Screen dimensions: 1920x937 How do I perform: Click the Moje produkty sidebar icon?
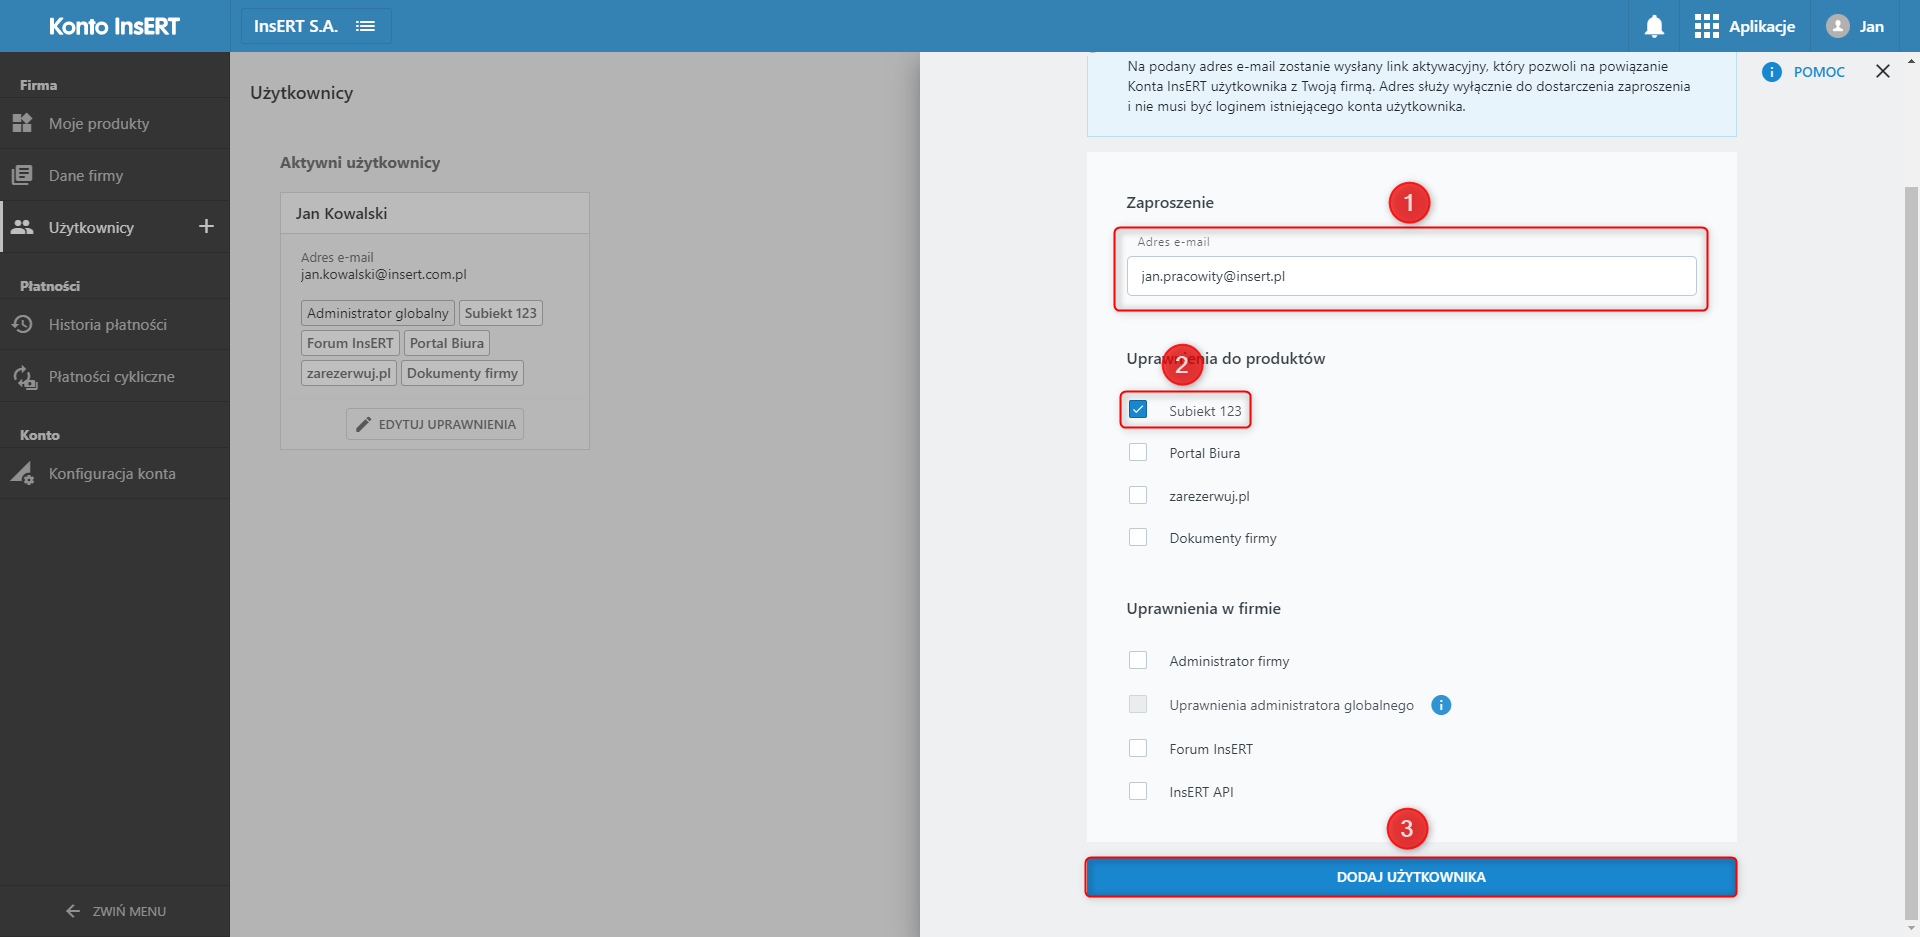pyautogui.click(x=22, y=123)
